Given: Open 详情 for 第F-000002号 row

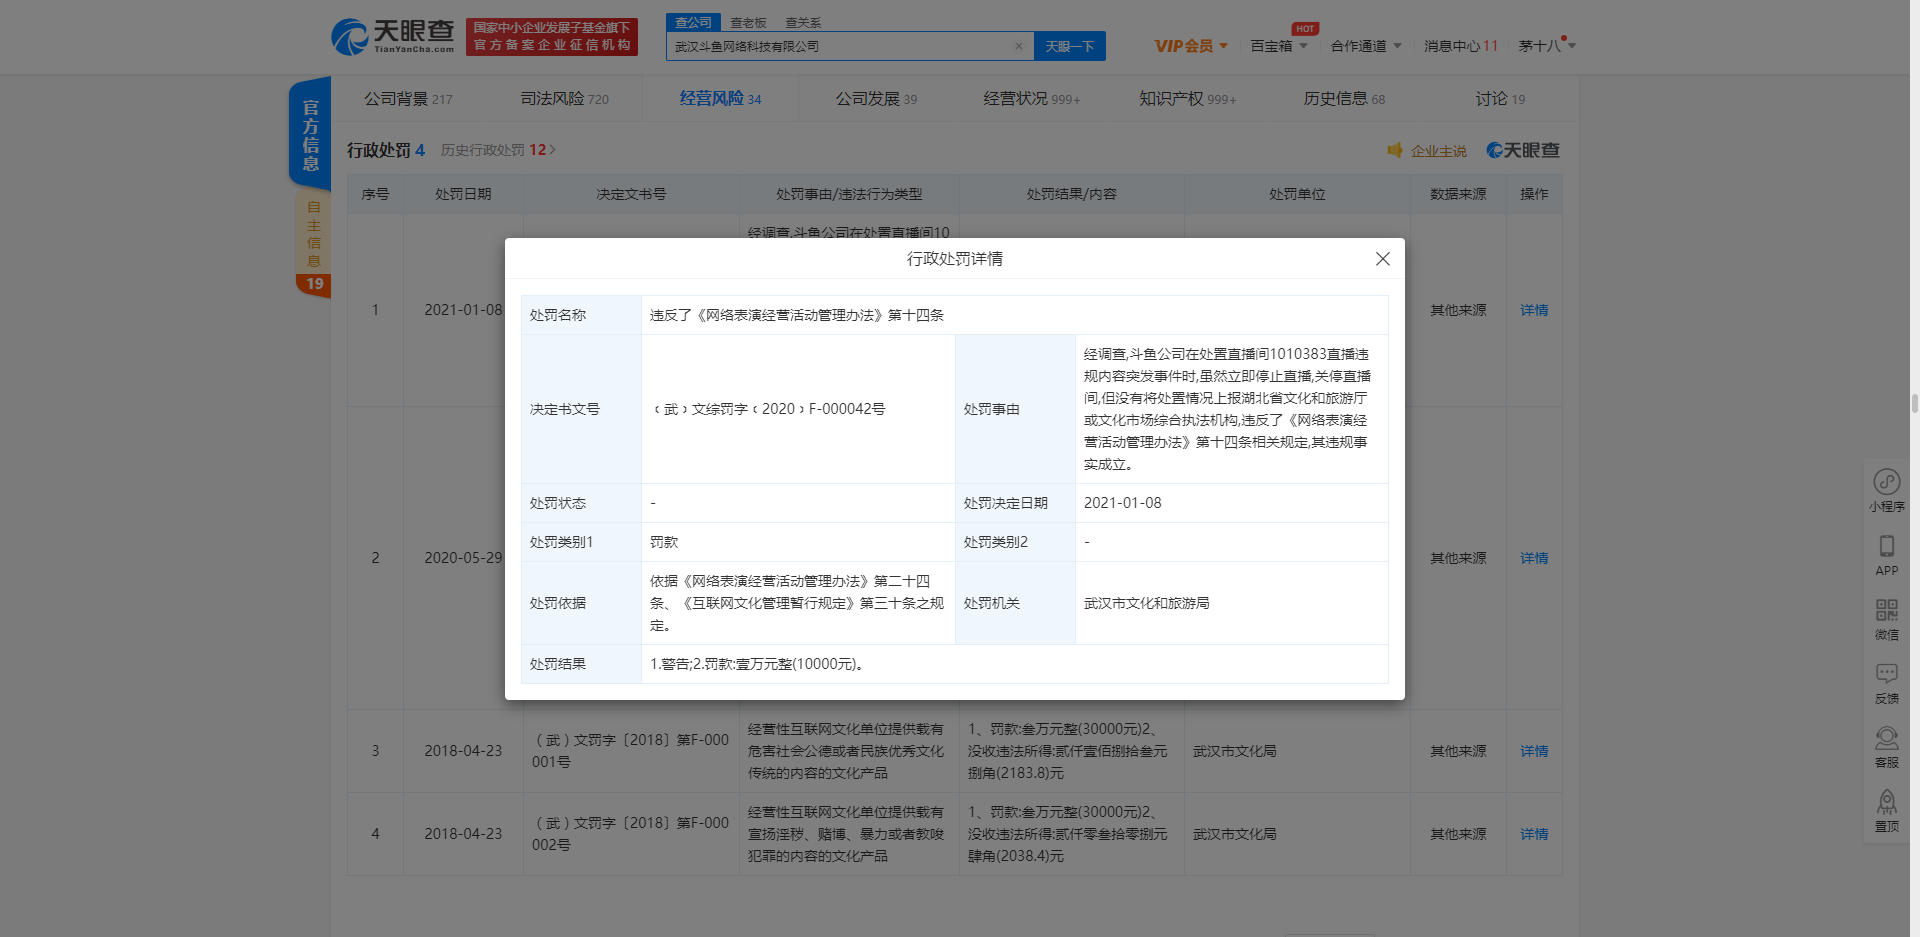Looking at the screenshot, I should point(1534,834).
